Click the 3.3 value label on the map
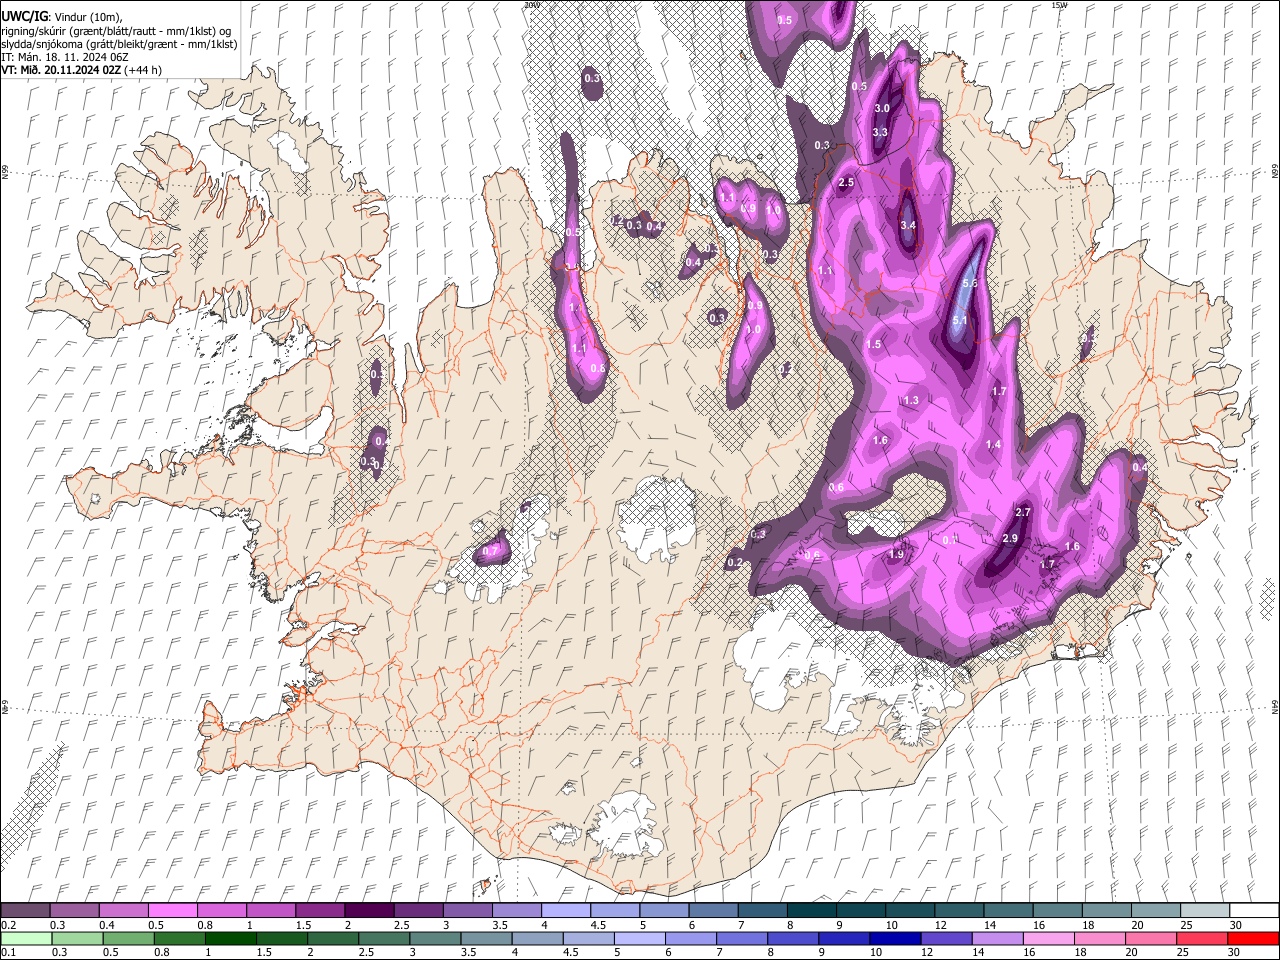Screen dimensions: 1280x960 pyautogui.click(x=880, y=132)
